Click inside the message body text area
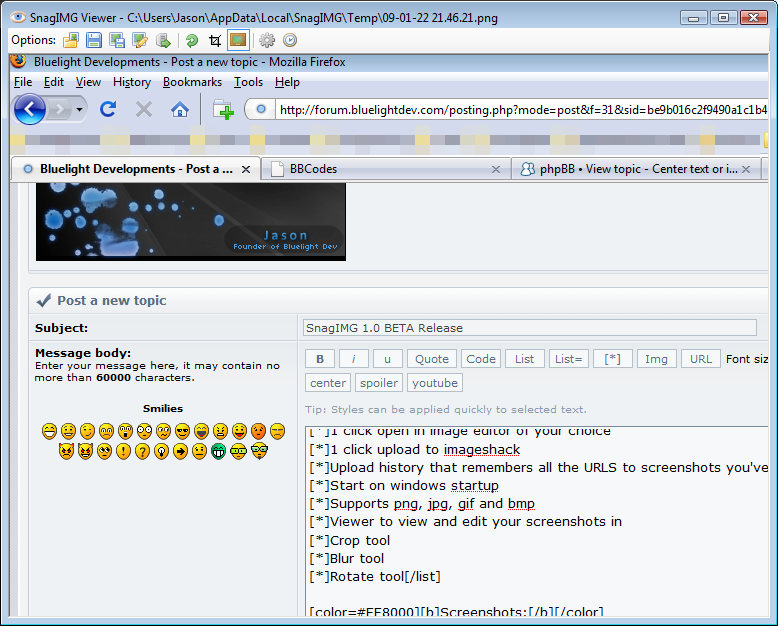 click(537, 521)
